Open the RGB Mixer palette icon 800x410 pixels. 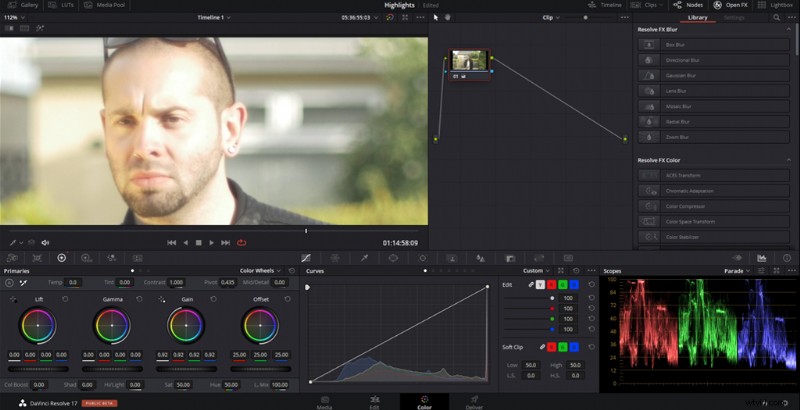(x=112, y=258)
